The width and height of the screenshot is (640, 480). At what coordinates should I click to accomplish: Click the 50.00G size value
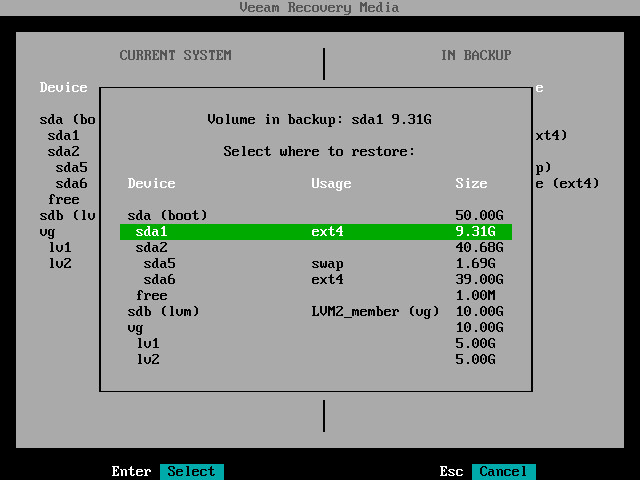(x=479, y=216)
